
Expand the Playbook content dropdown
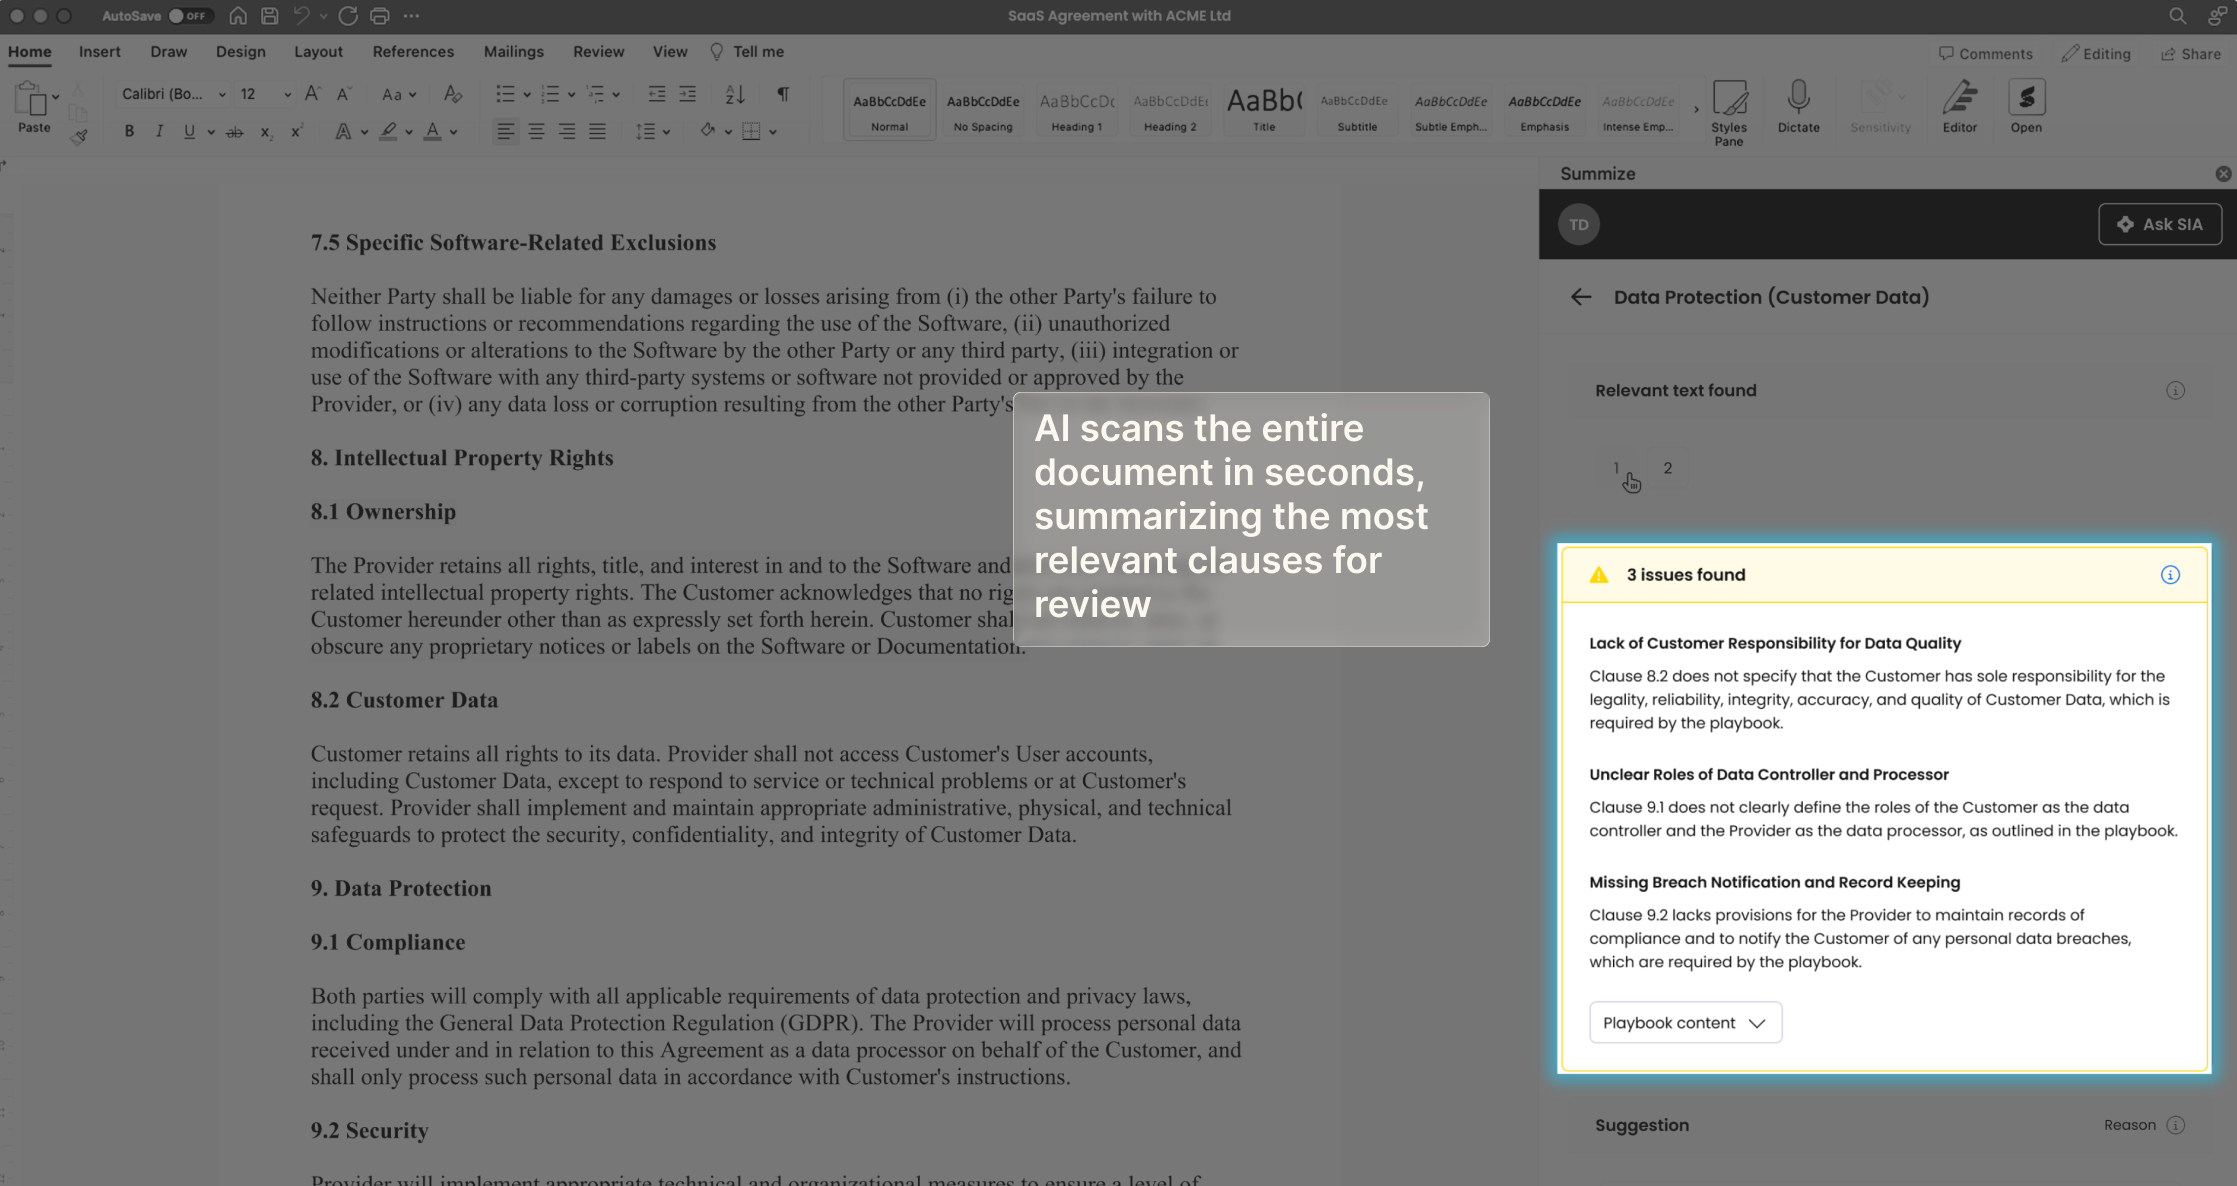(x=1686, y=1022)
